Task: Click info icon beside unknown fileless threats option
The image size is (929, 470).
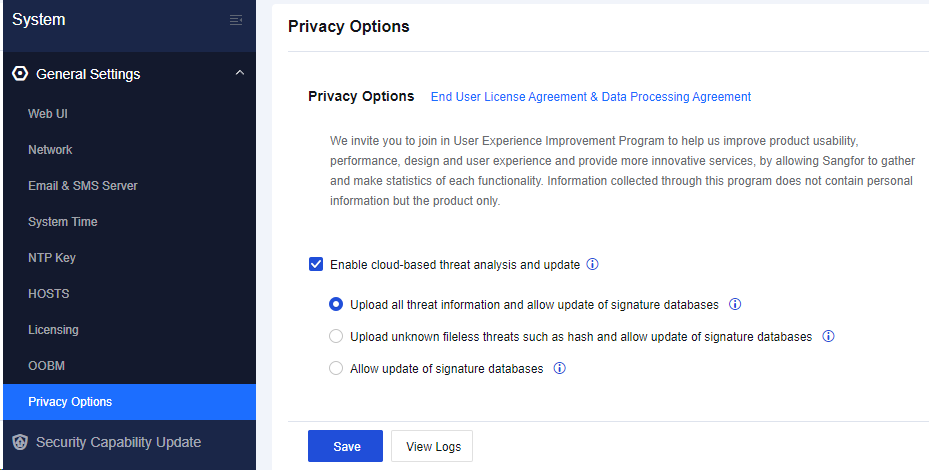Action: pos(828,337)
